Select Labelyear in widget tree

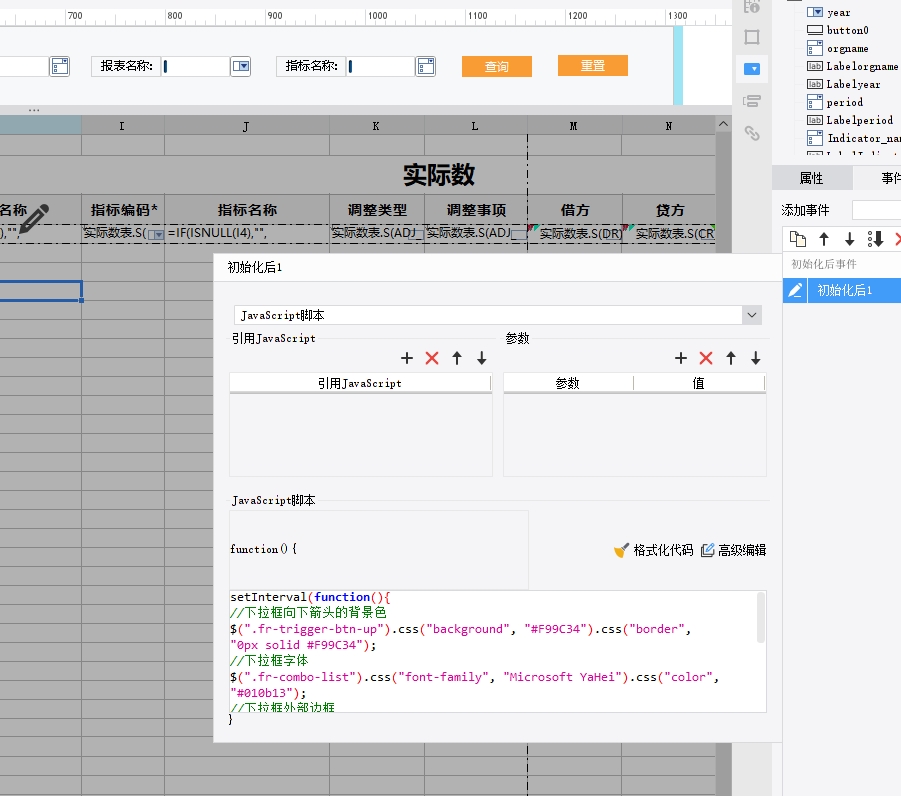(x=853, y=84)
